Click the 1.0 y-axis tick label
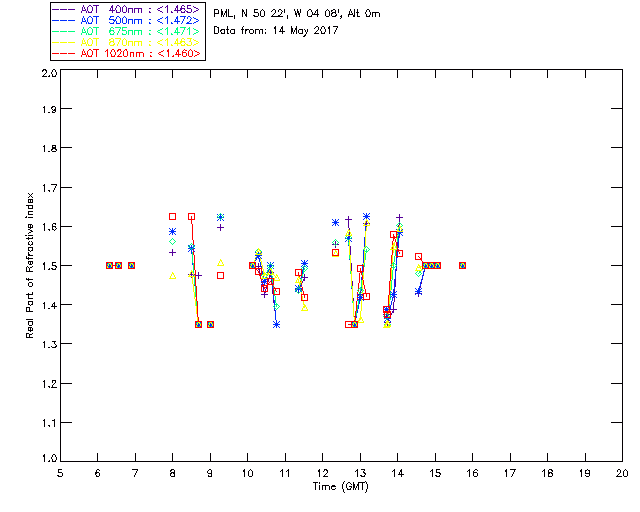The width and height of the screenshot is (640, 512). 49,458
